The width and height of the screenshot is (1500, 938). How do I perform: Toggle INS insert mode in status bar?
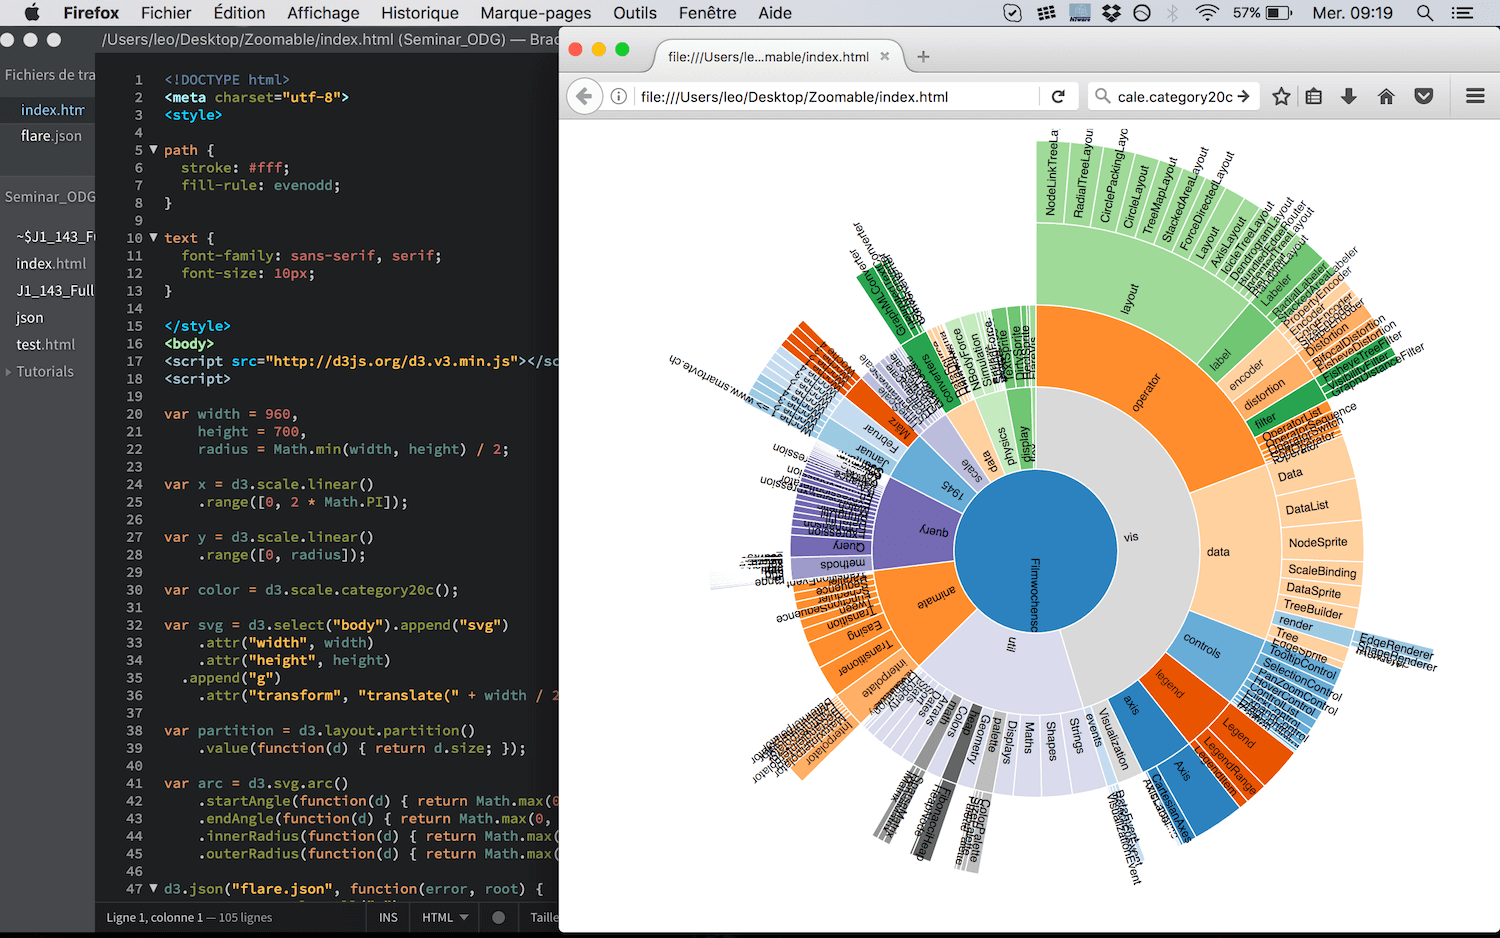[388, 917]
